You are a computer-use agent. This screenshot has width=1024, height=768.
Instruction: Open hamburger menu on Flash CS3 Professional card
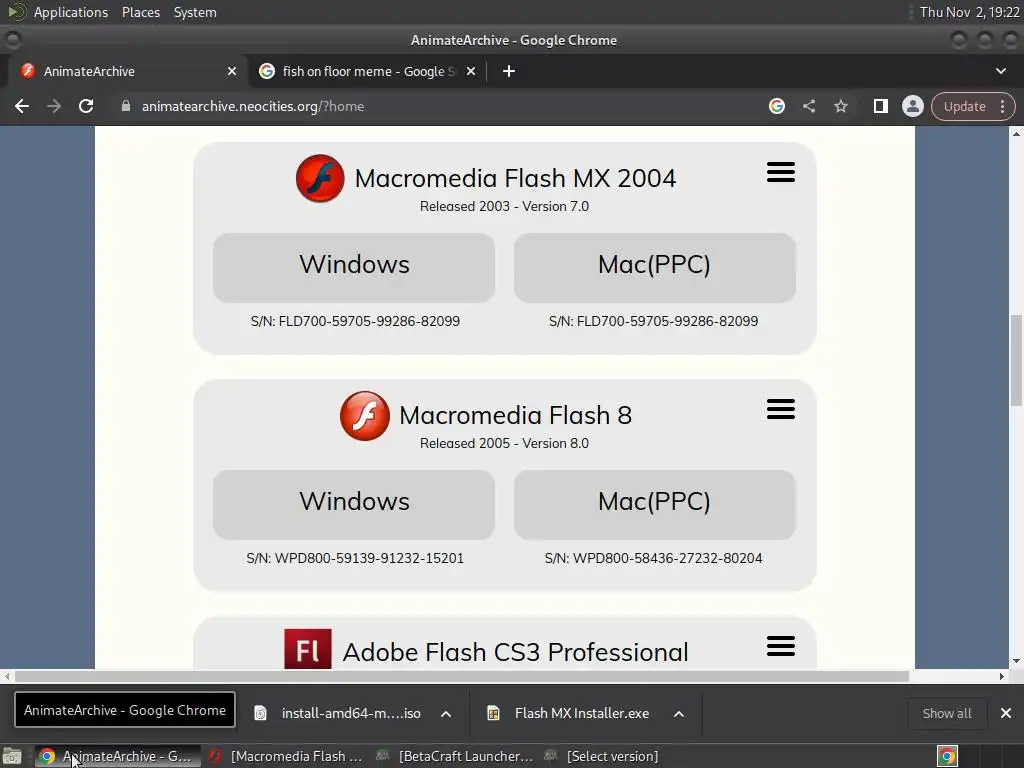point(780,647)
